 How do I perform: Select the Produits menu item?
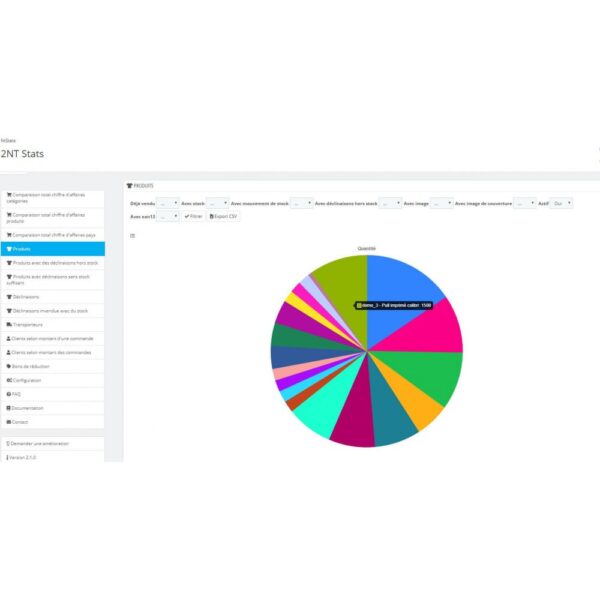point(52,249)
